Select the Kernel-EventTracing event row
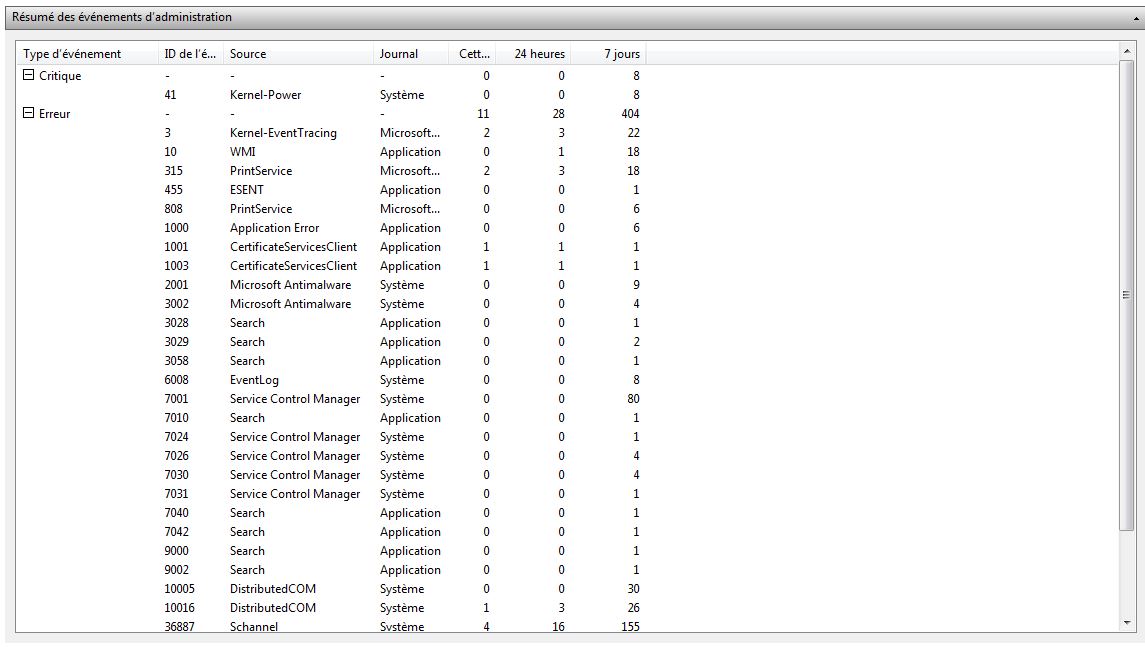This screenshot has height=648, width=1145. coord(283,133)
